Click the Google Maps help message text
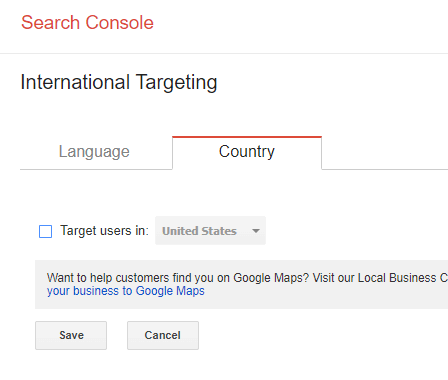448x380 pixels. [x=247, y=278]
